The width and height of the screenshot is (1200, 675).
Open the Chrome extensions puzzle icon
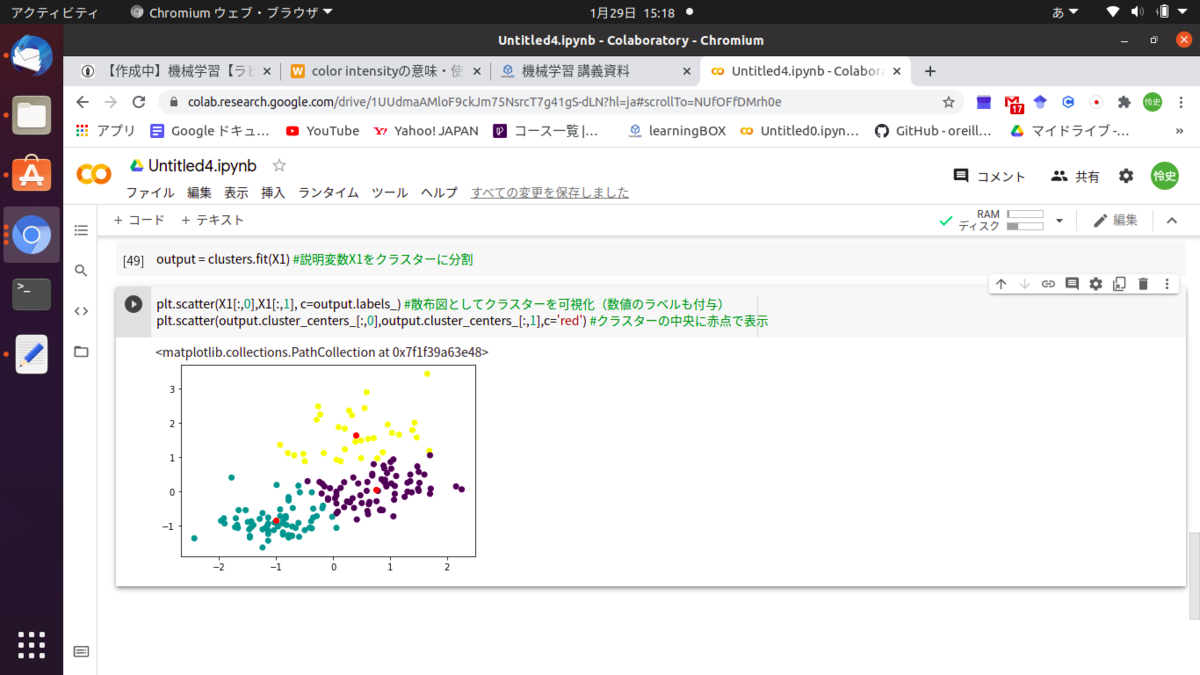pyautogui.click(x=1123, y=102)
